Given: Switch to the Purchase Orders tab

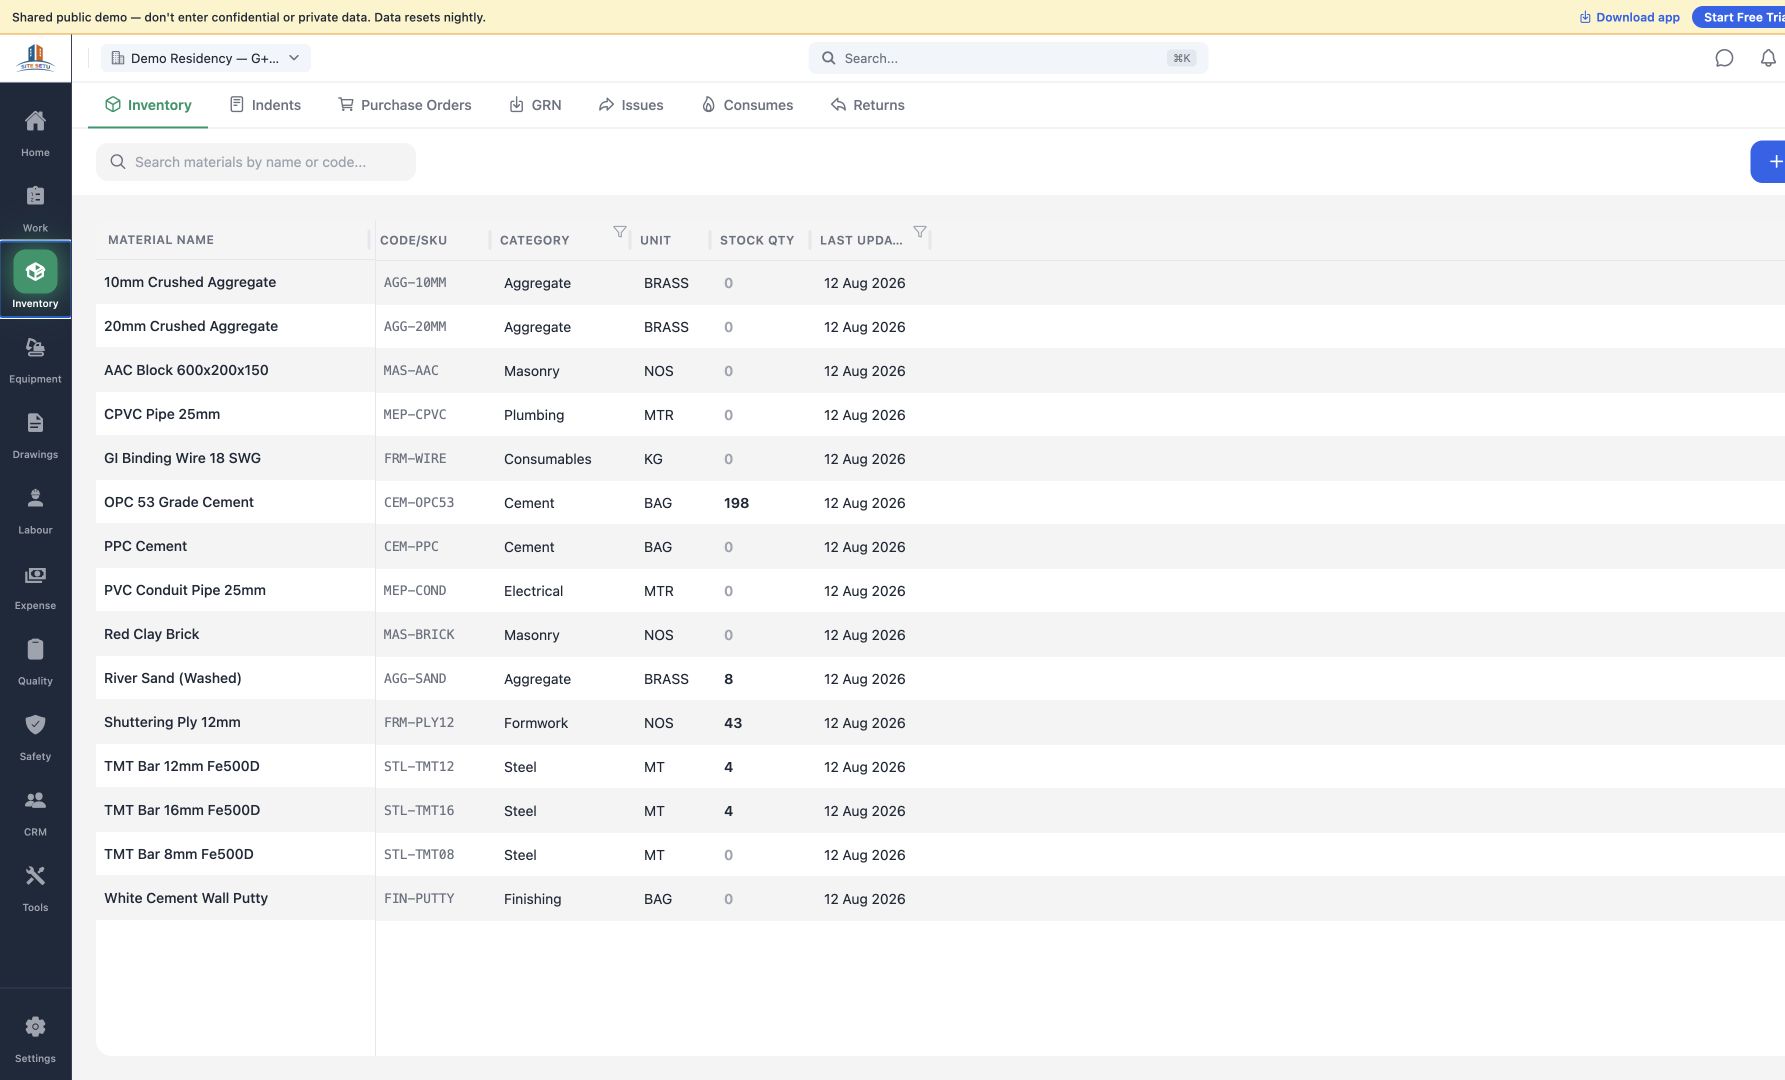Looking at the screenshot, I should [405, 105].
